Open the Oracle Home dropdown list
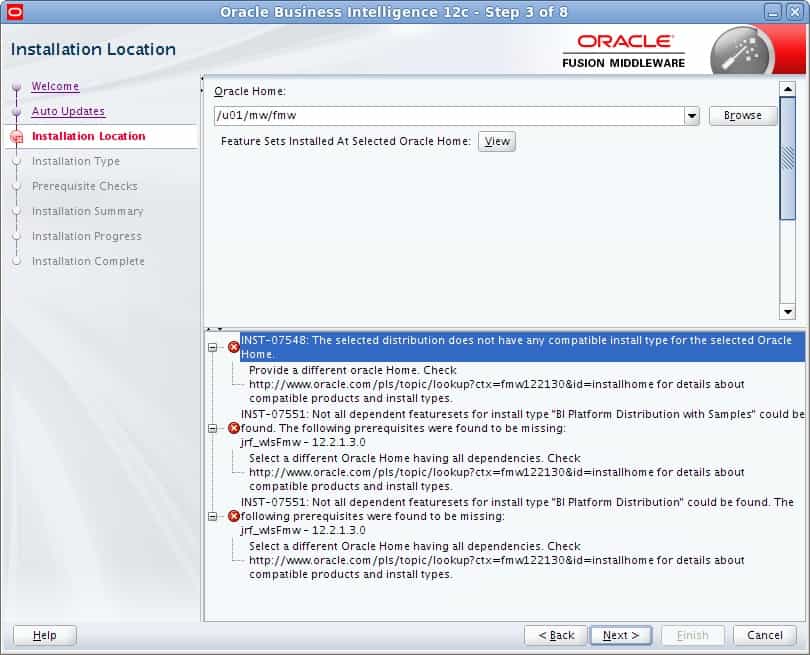This screenshot has width=810, height=655. click(x=691, y=115)
